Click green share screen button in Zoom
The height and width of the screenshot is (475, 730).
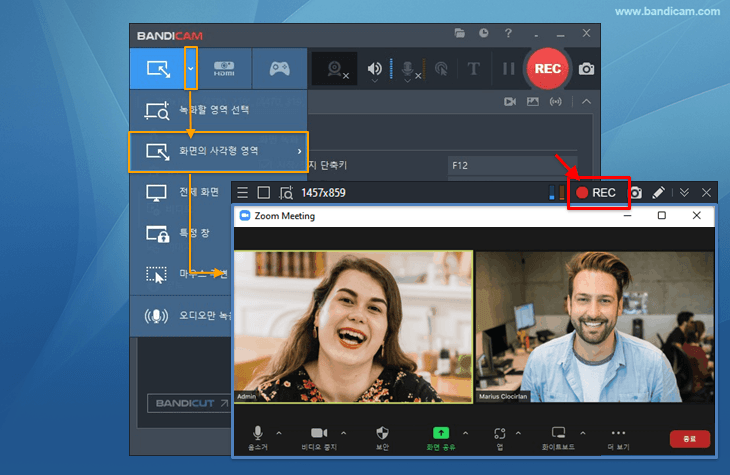click(x=441, y=433)
